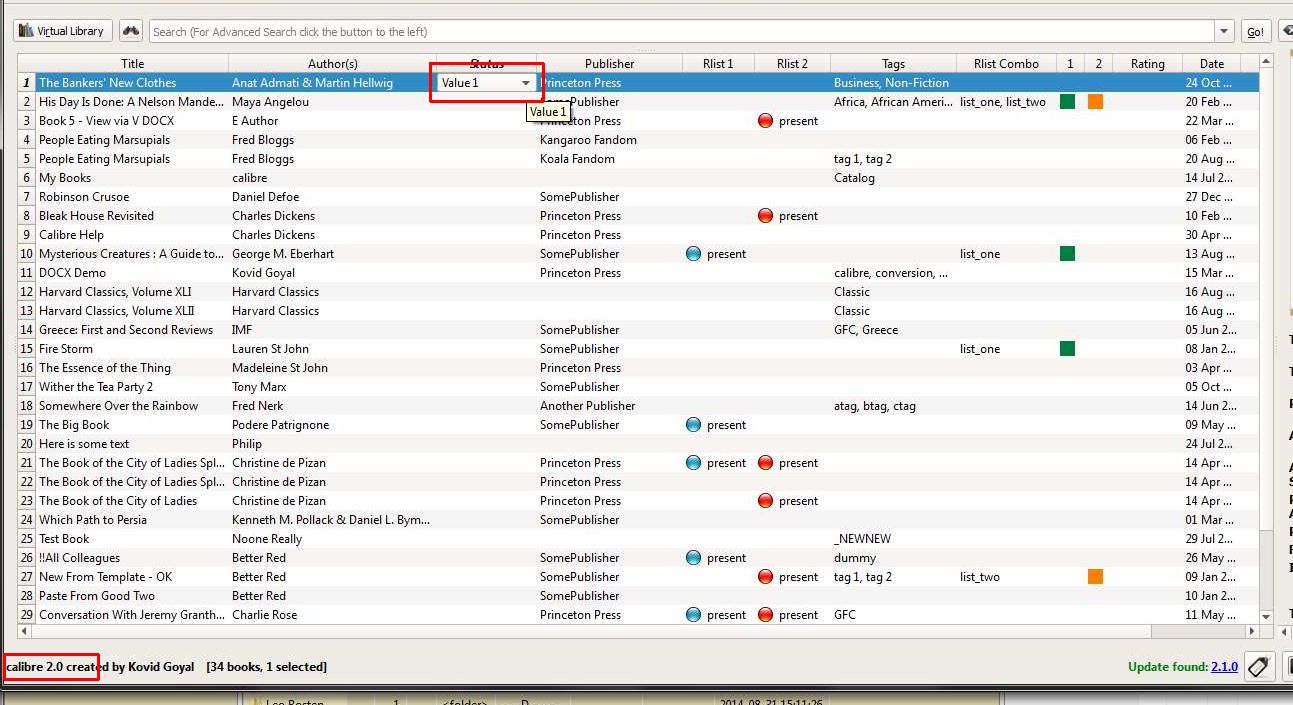Click blue present icon in Conversation With Jeremy row
This screenshot has width=1293, height=705.
[694, 615]
